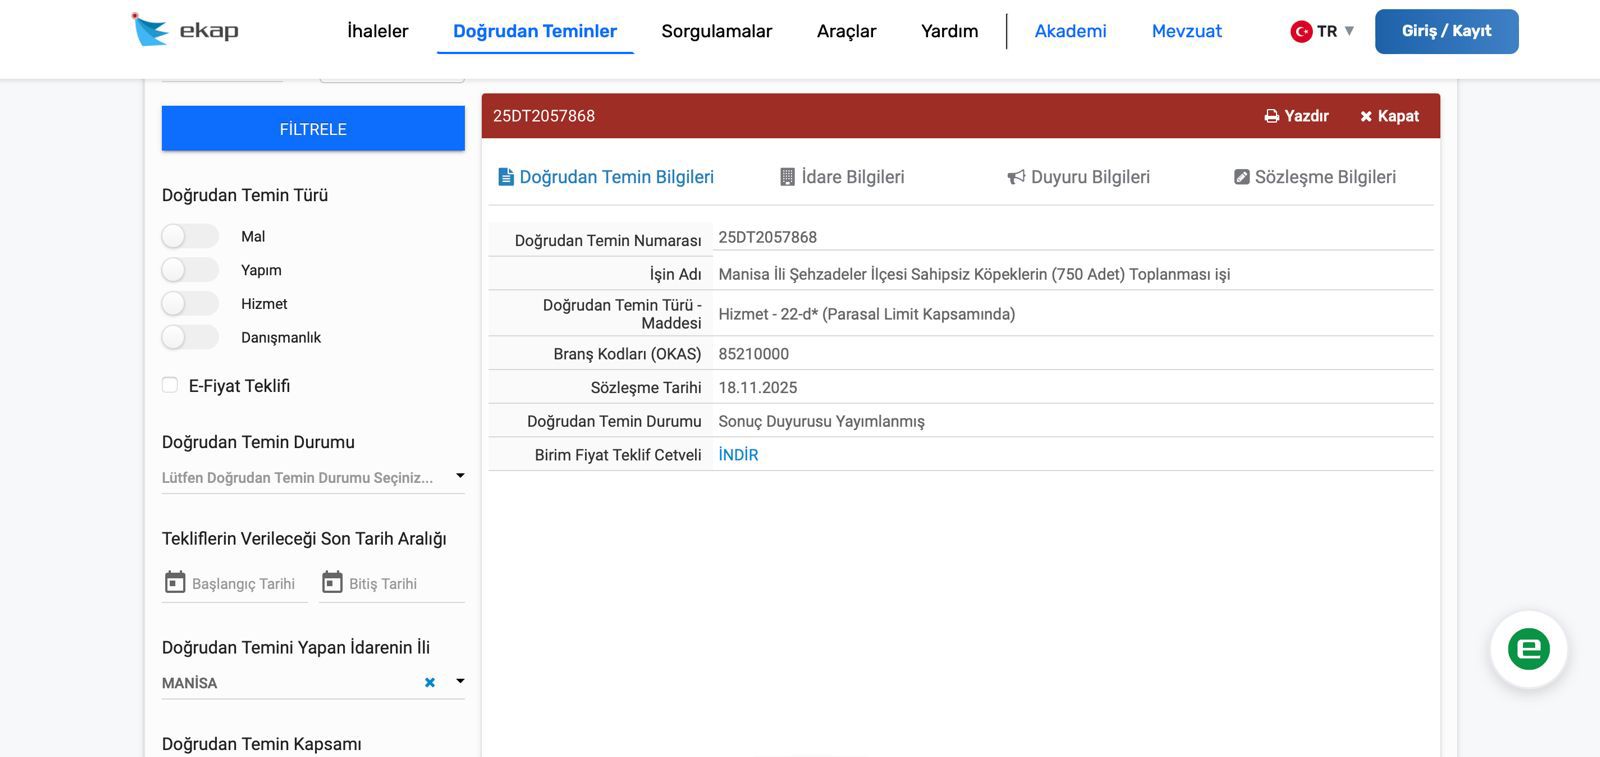Open the green chat assistant icon

tap(1528, 649)
